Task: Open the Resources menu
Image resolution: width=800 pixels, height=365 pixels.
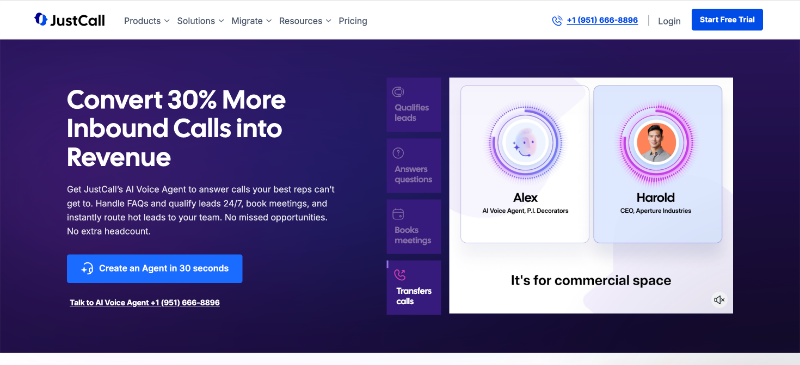Action: (305, 21)
